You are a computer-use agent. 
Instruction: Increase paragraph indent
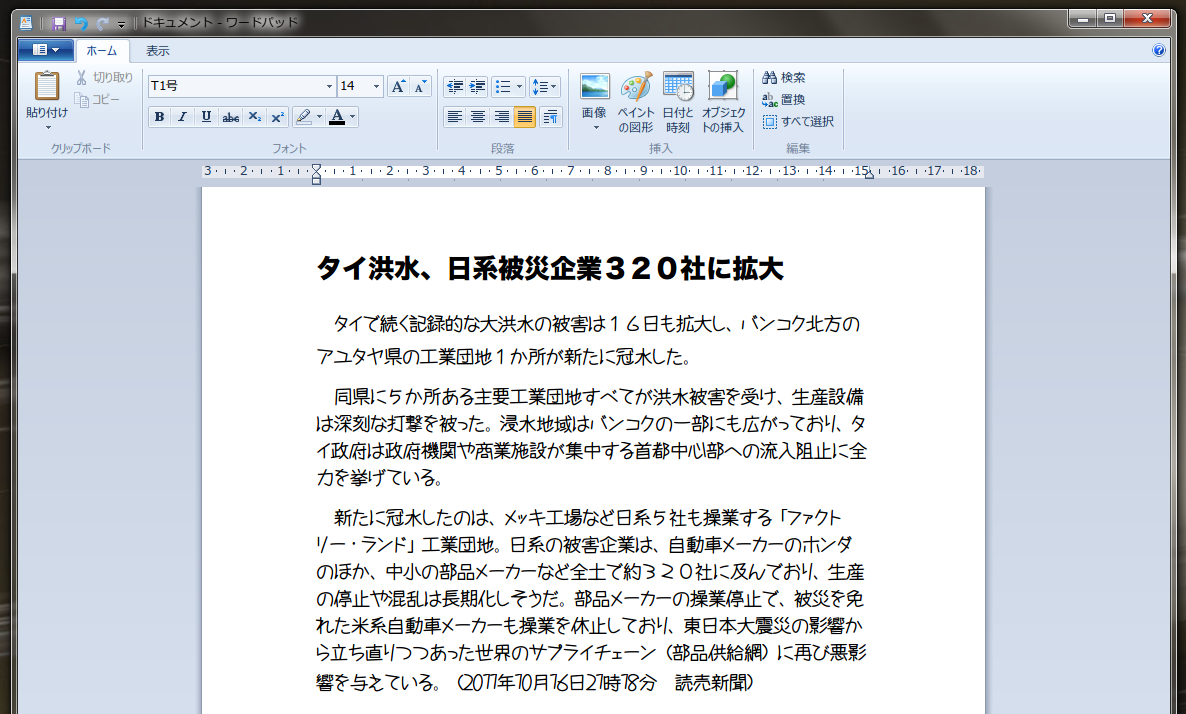[477, 87]
